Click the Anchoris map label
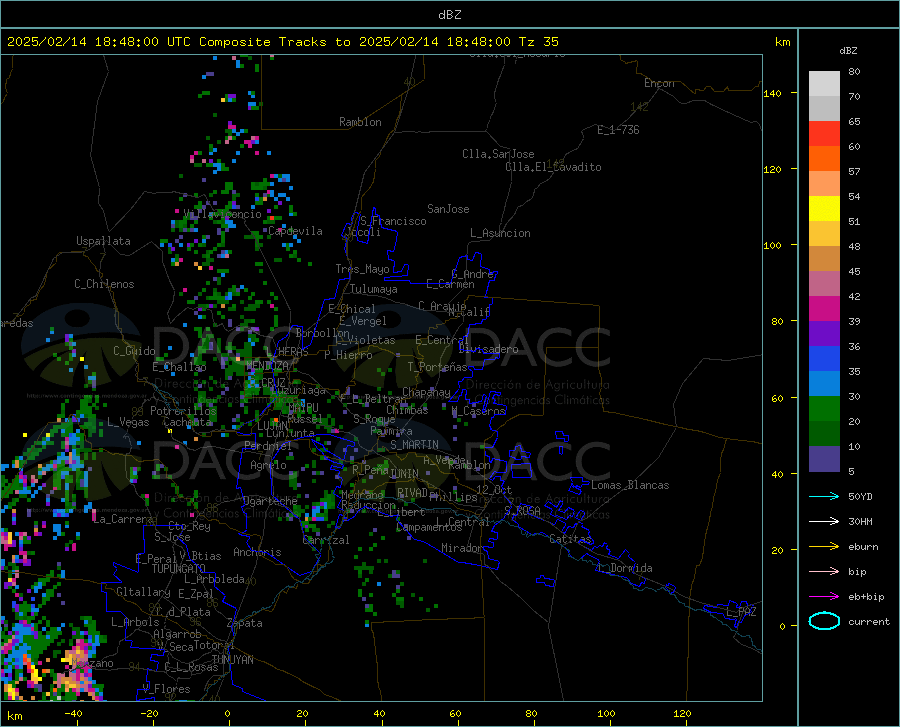 pyautogui.click(x=257, y=553)
